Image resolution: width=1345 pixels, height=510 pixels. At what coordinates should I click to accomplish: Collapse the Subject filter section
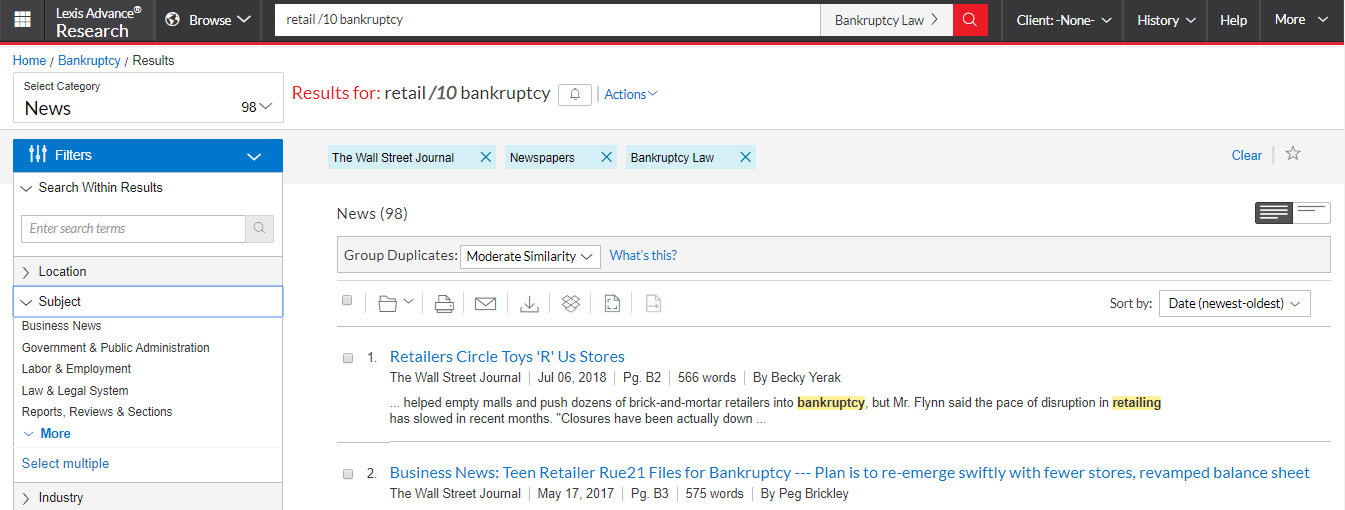pos(148,301)
